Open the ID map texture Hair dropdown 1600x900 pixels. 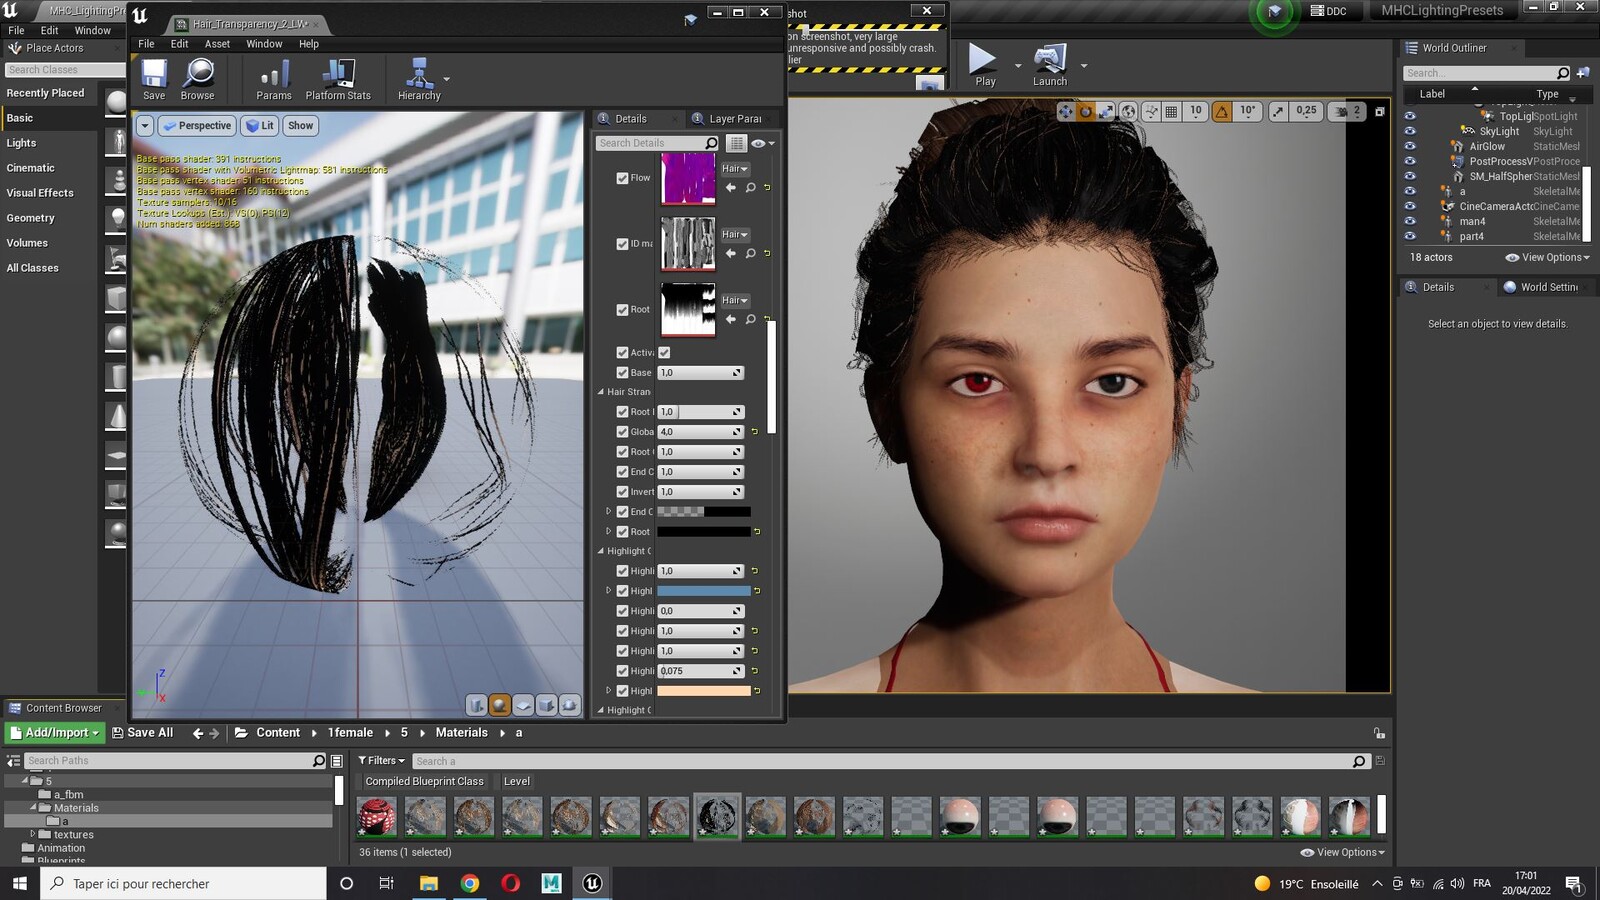(x=735, y=235)
